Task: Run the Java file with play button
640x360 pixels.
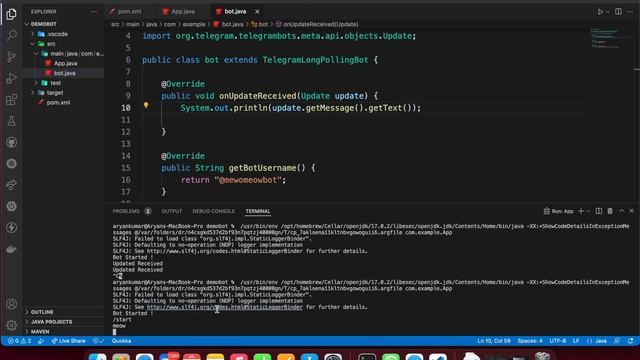Action: coord(600,12)
